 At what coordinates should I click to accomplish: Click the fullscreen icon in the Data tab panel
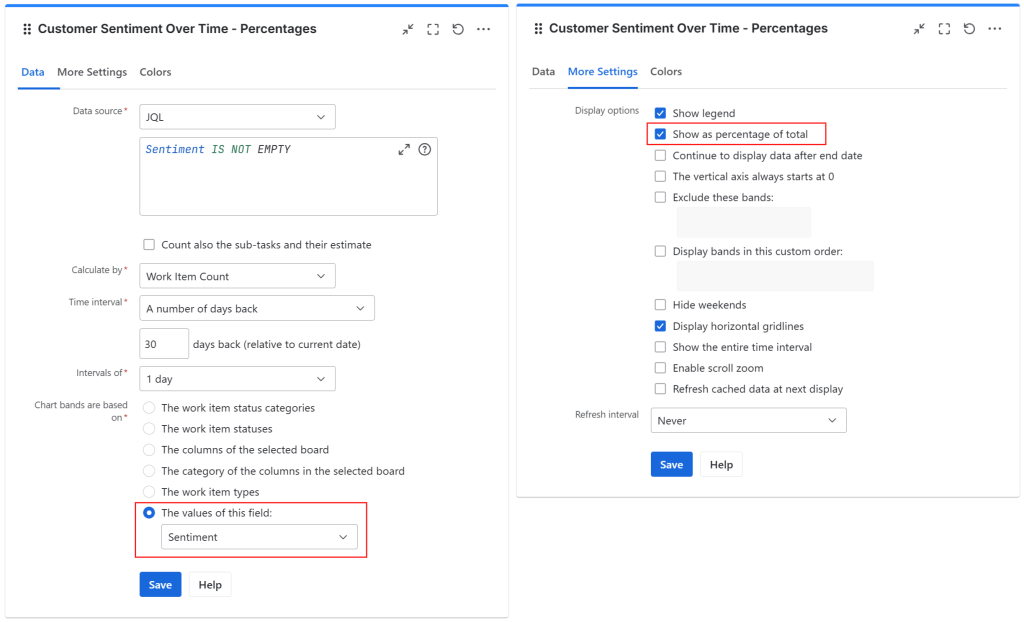433,30
